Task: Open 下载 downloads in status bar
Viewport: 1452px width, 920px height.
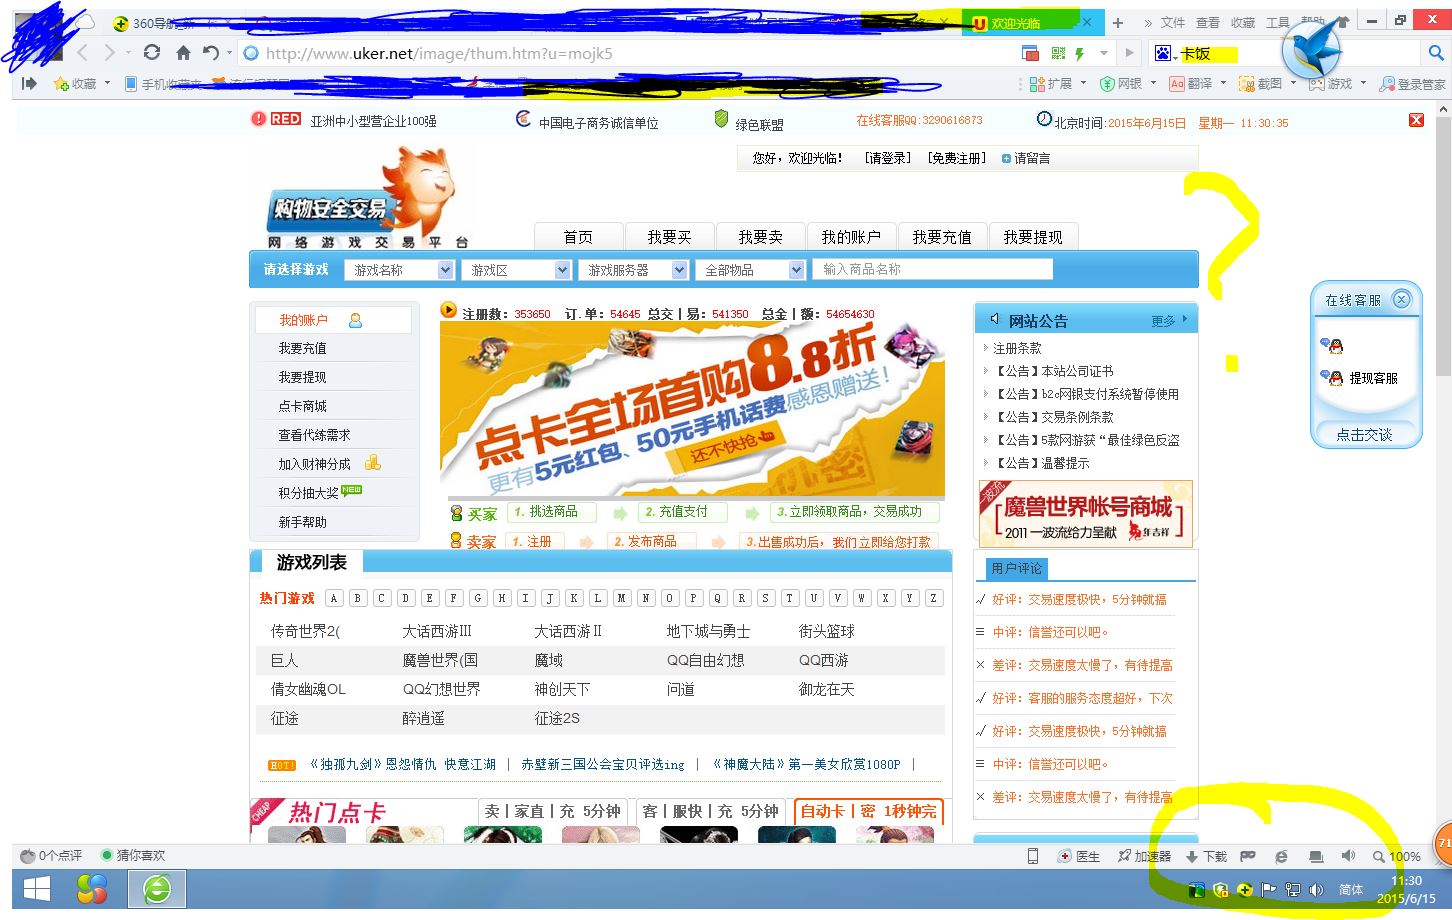Action: [x=1206, y=856]
